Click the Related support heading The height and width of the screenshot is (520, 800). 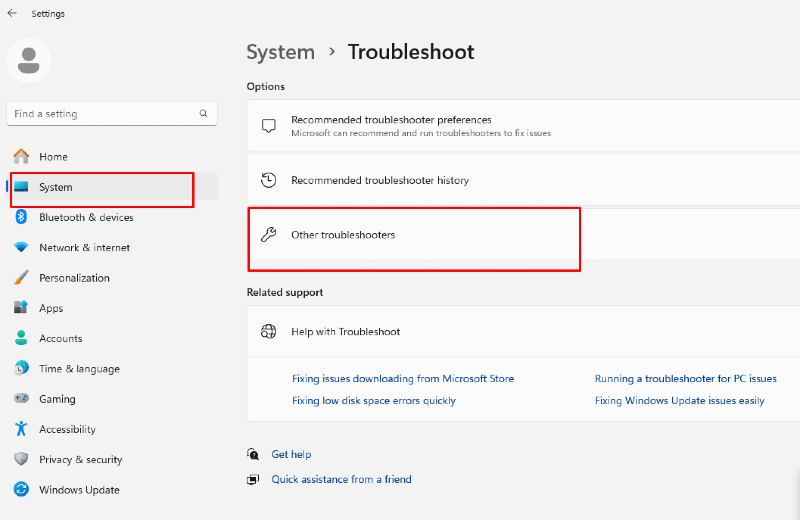[x=285, y=292]
